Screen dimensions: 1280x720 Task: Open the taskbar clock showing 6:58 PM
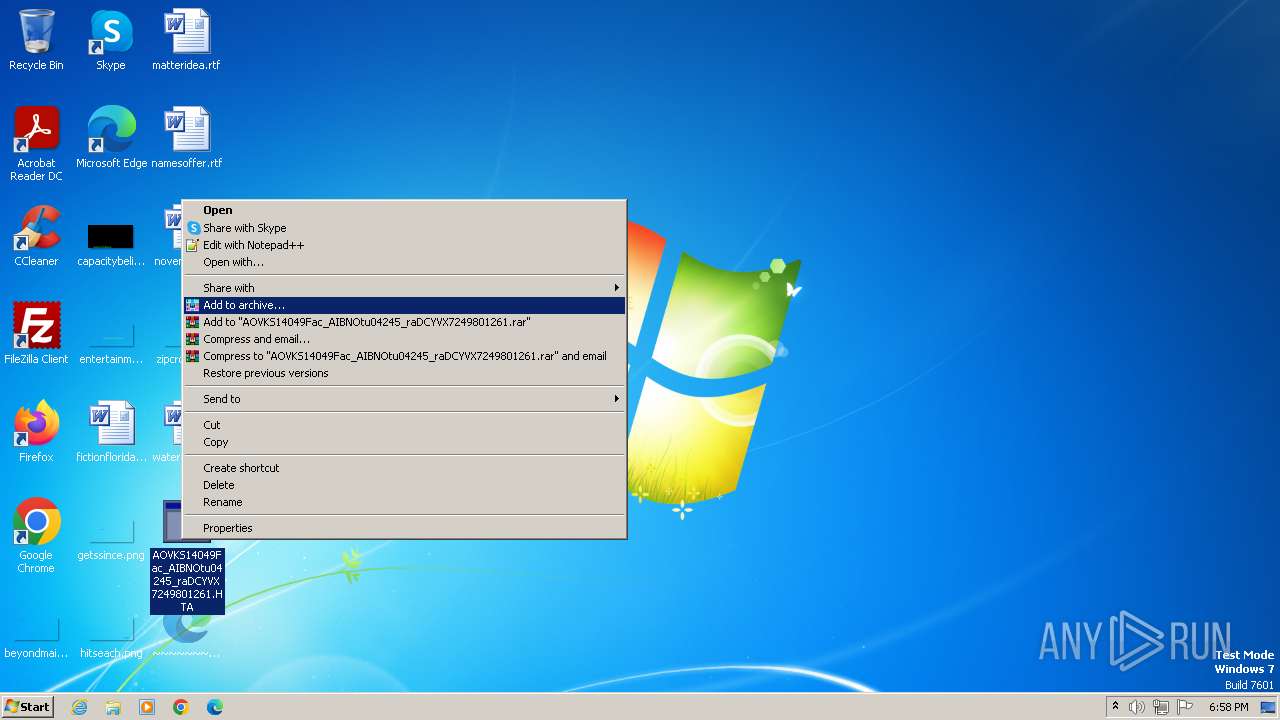pyautogui.click(x=1228, y=707)
